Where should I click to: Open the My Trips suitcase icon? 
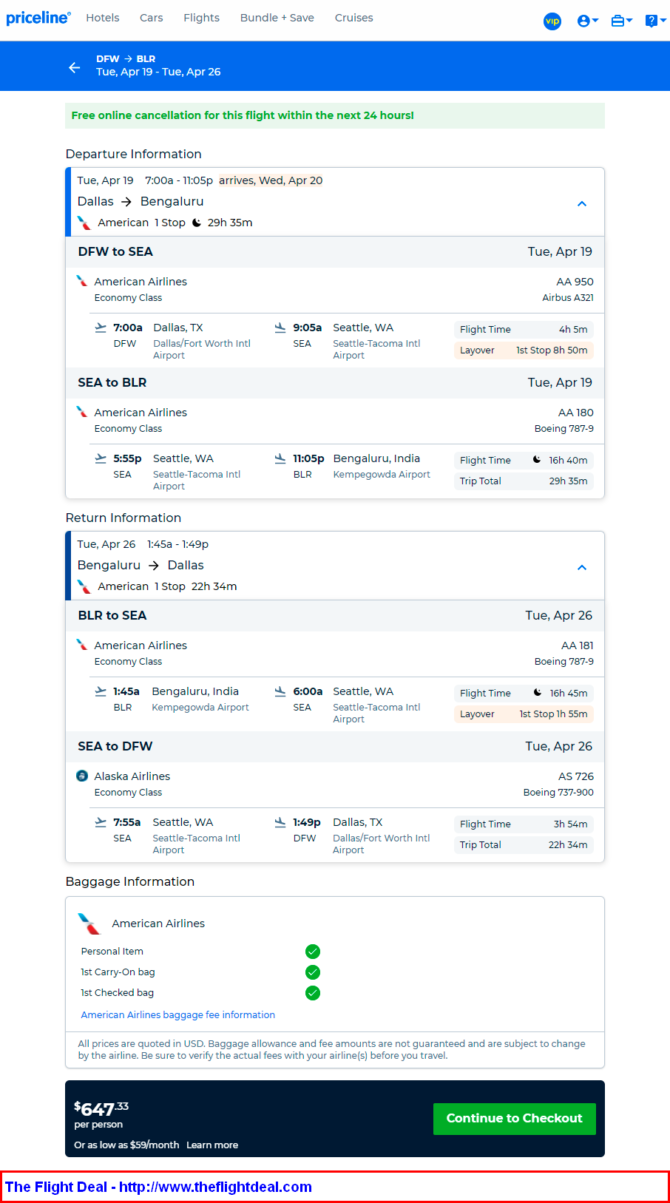pyautogui.click(x=621, y=21)
